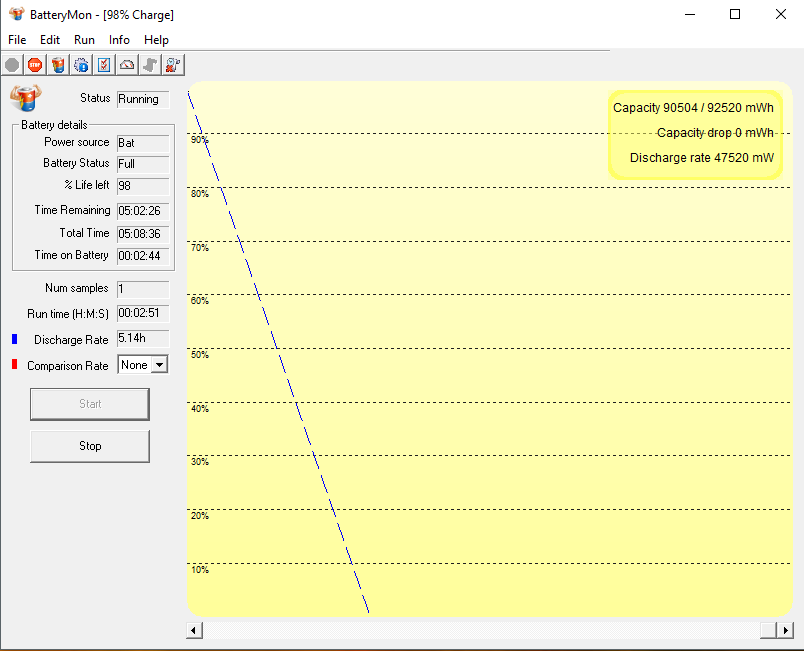
Task: Open the Info menu
Action: click(119, 40)
